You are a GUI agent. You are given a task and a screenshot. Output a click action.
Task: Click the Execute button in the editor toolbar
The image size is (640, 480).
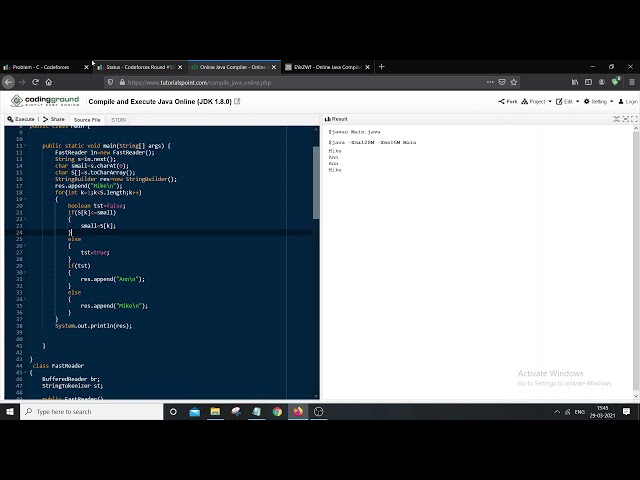(x=21, y=119)
